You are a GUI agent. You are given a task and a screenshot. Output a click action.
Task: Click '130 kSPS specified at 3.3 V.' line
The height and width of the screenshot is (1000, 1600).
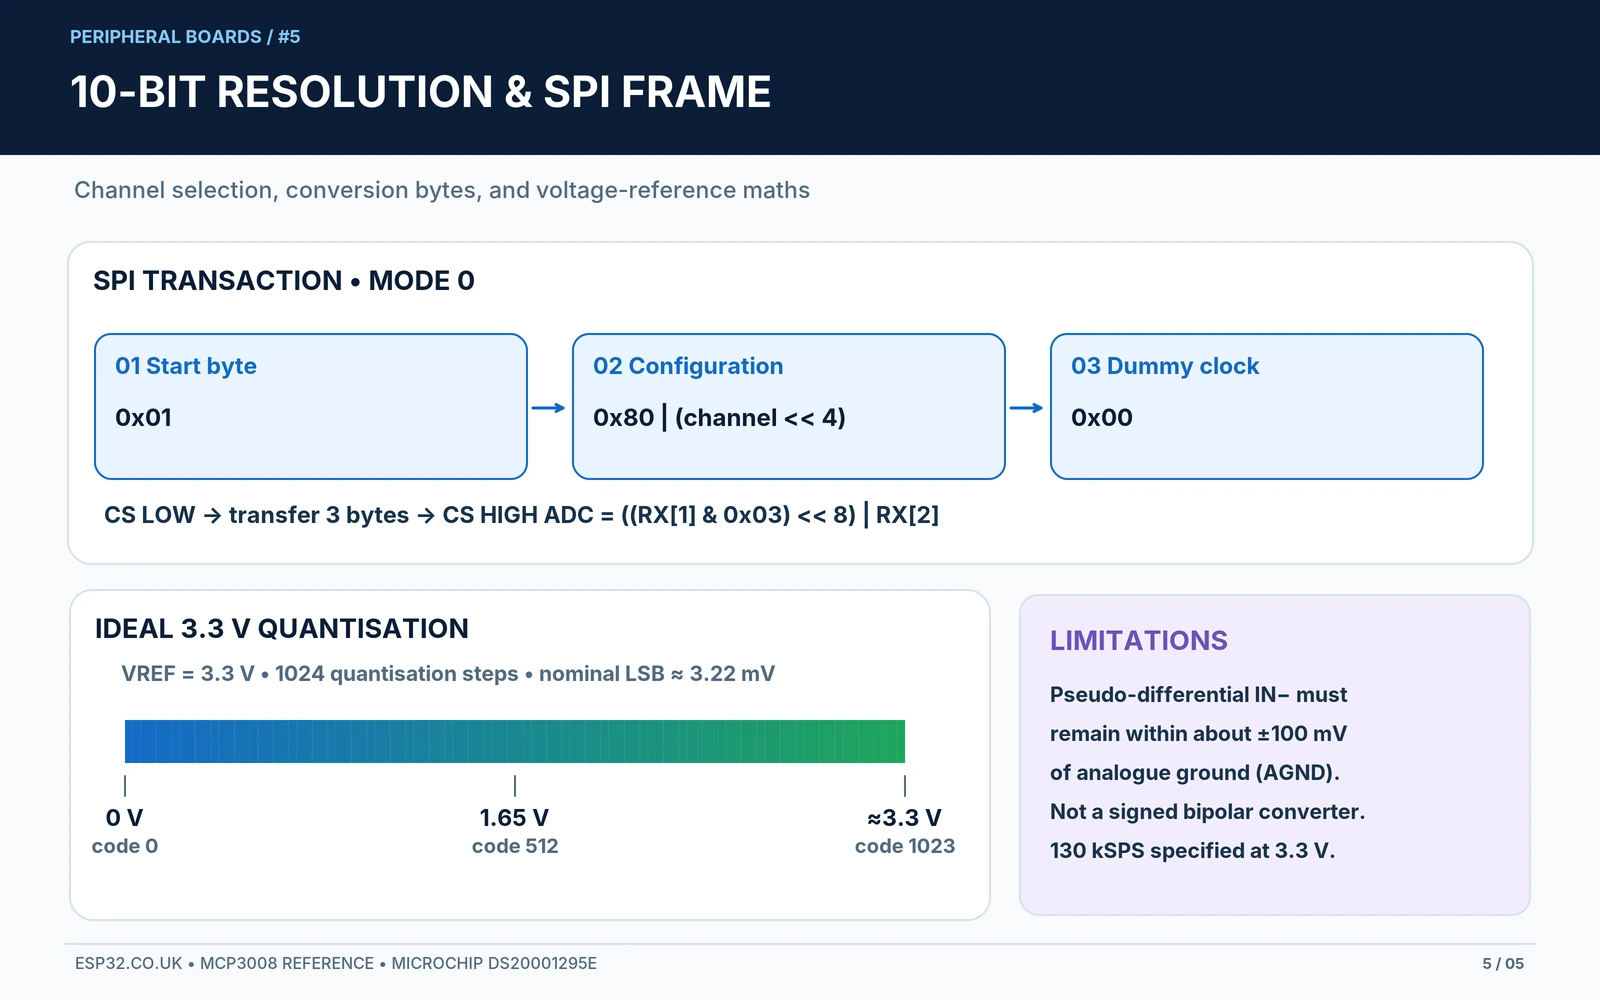pyautogui.click(x=1193, y=851)
